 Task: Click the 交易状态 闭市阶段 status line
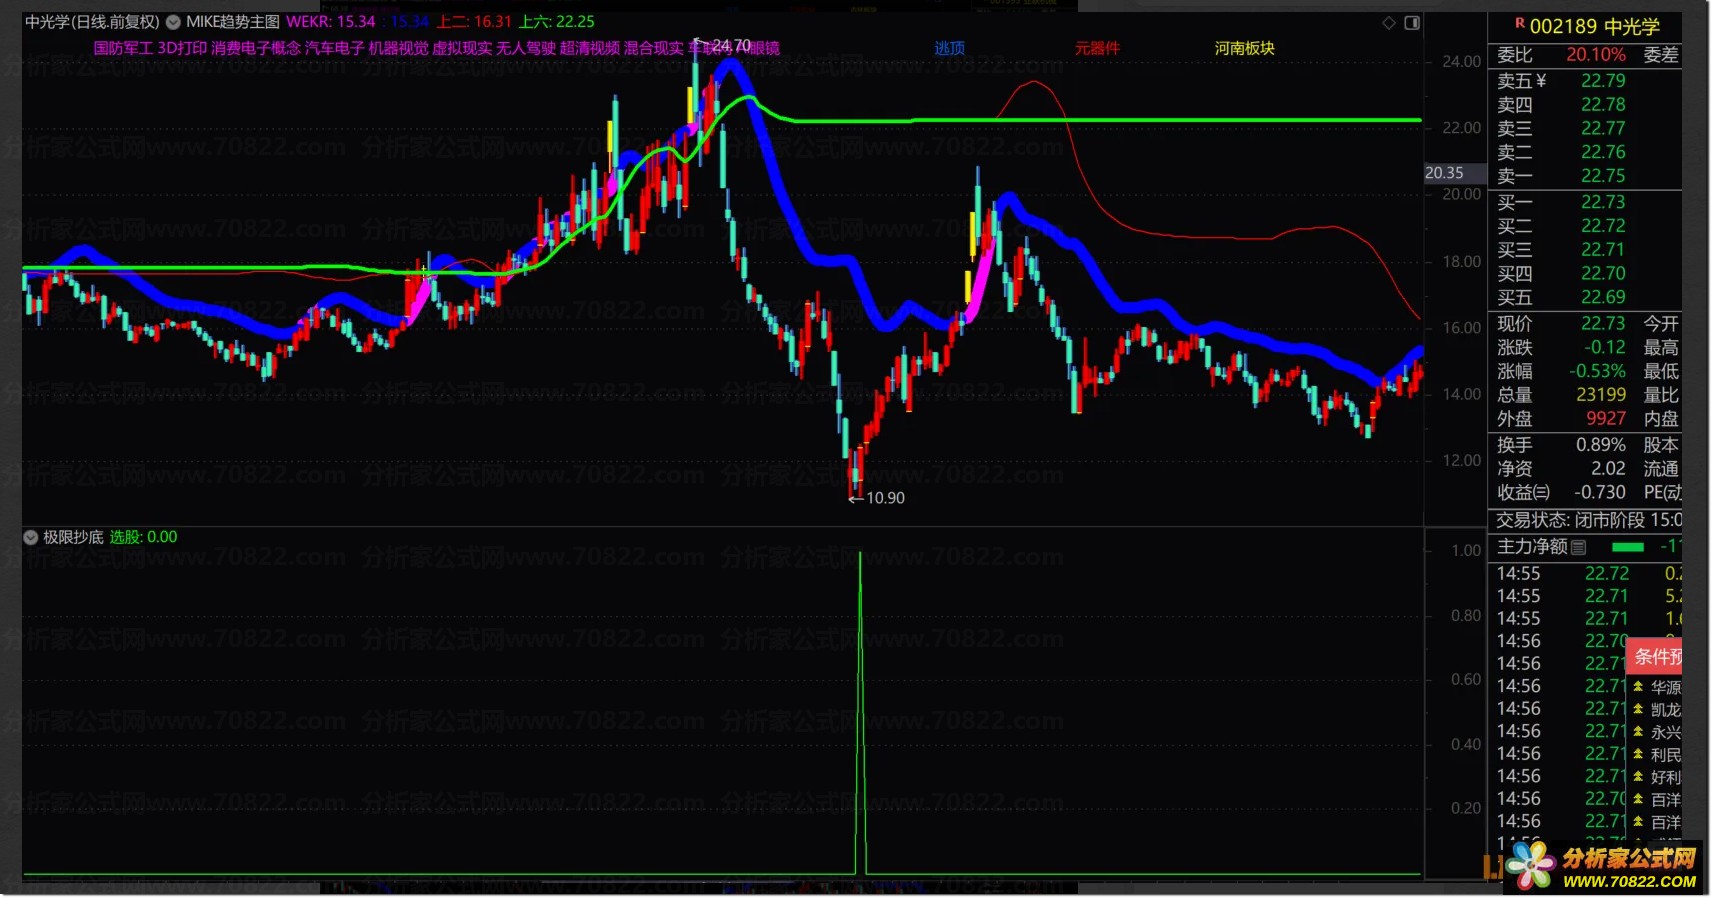tap(1588, 520)
